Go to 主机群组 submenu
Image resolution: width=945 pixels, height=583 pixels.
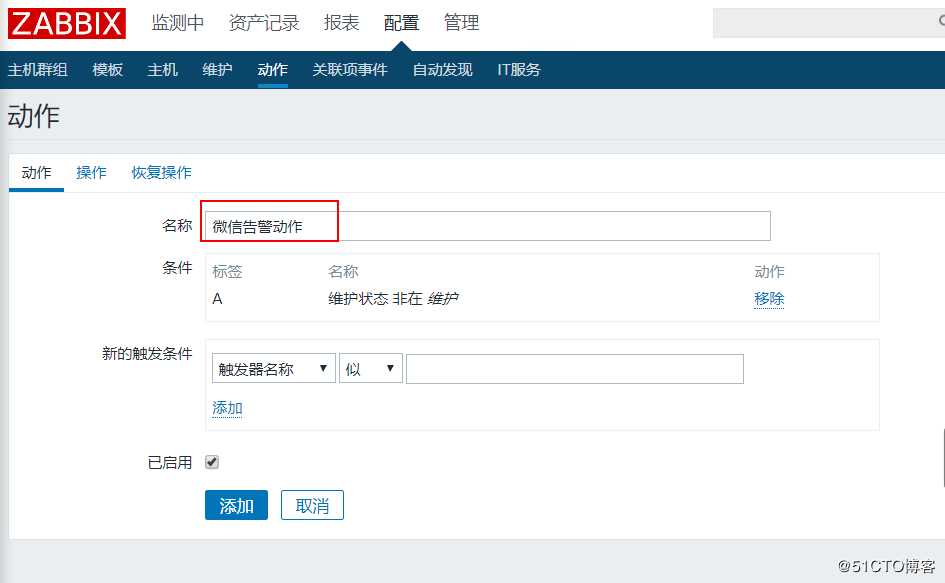[37, 70]
